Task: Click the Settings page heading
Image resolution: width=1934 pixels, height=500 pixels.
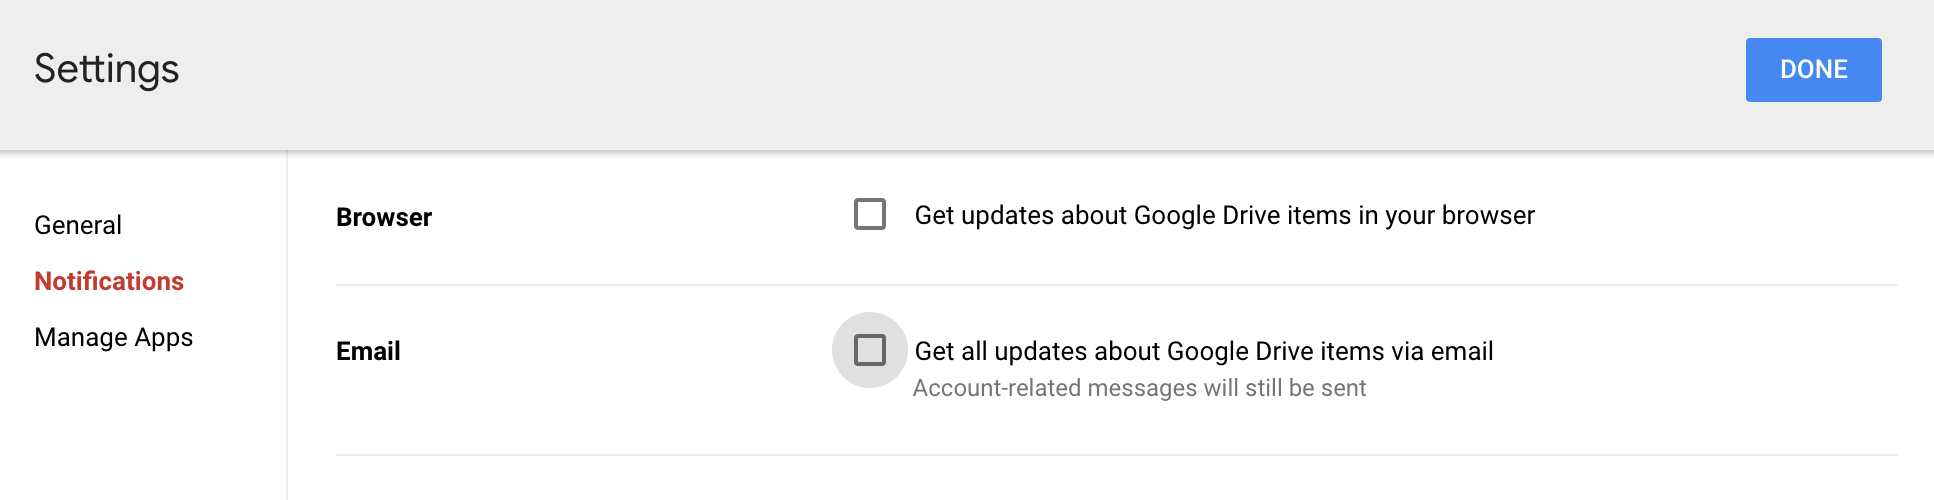Action: point(107,69)
